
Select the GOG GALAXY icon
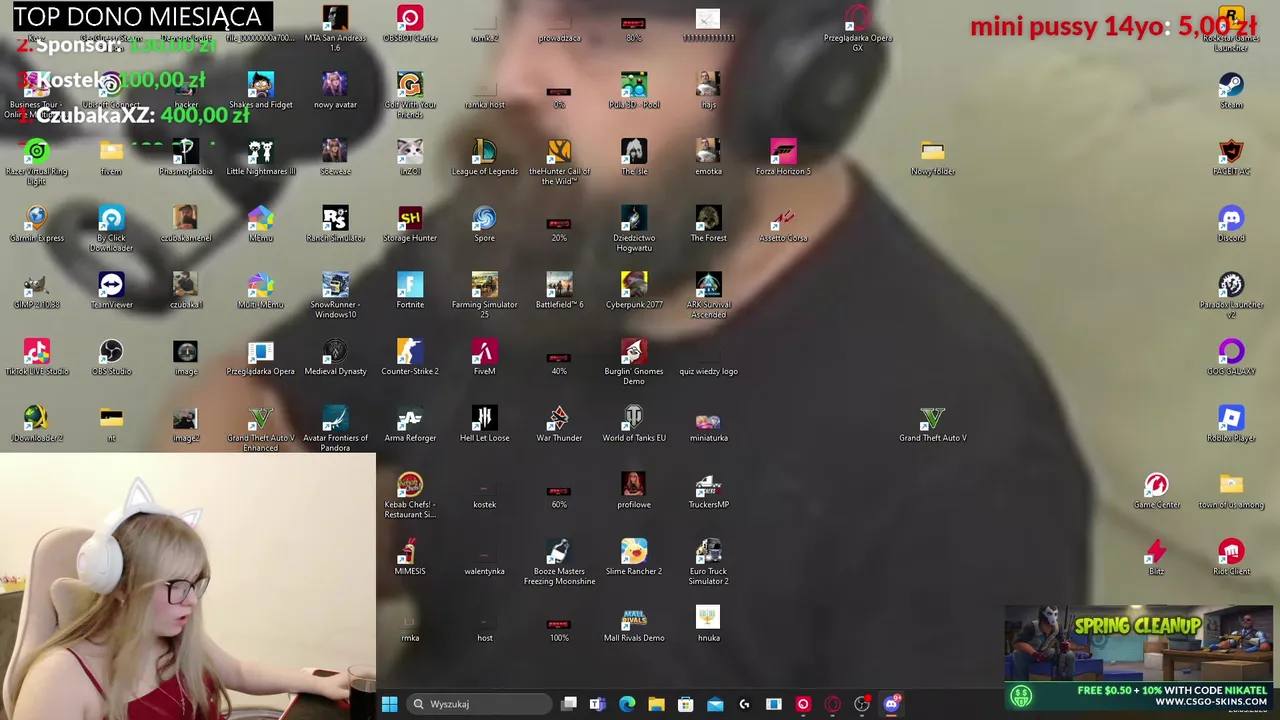[x=1231, y=352]
